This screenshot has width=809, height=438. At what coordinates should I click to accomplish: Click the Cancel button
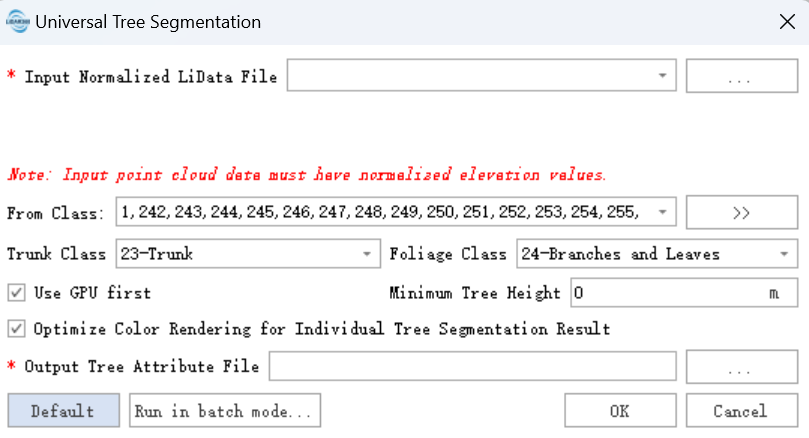[x=741, y=411]
